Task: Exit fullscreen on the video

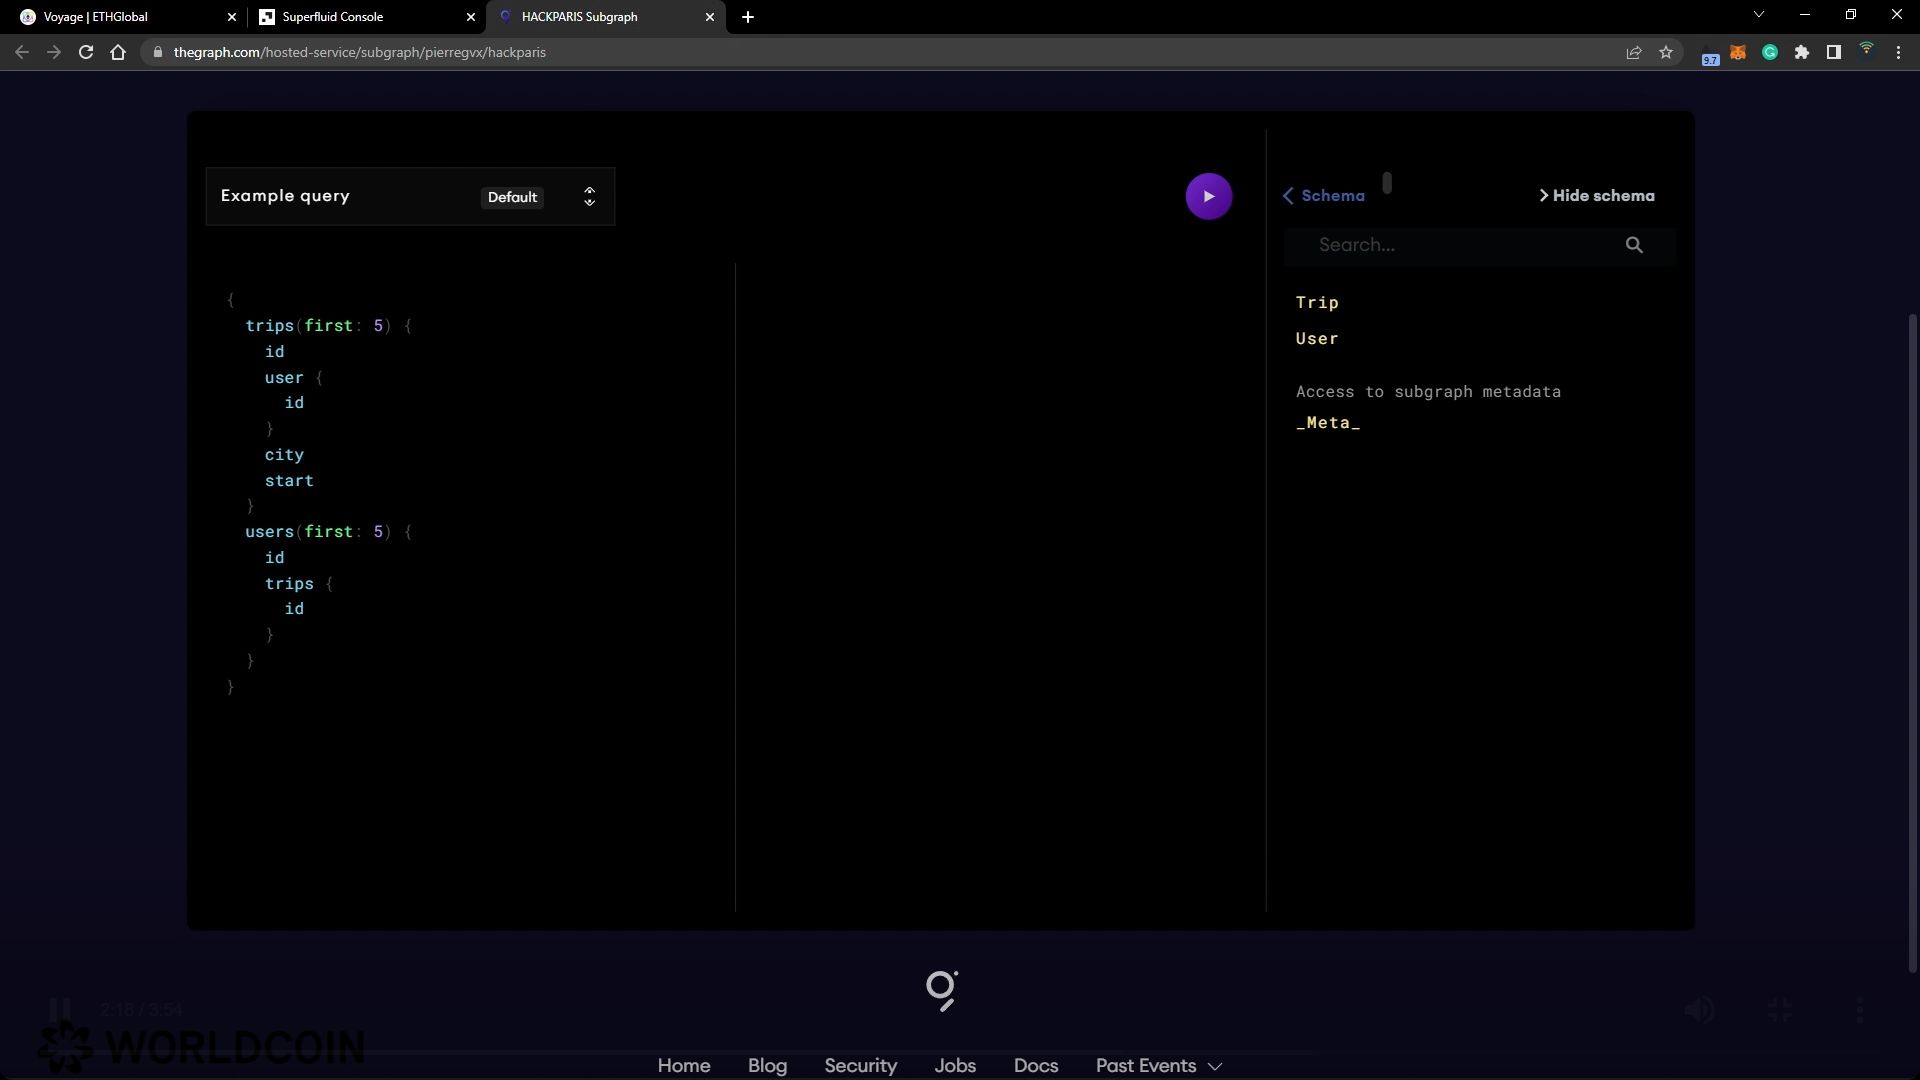Action: pos(1780,1010)
